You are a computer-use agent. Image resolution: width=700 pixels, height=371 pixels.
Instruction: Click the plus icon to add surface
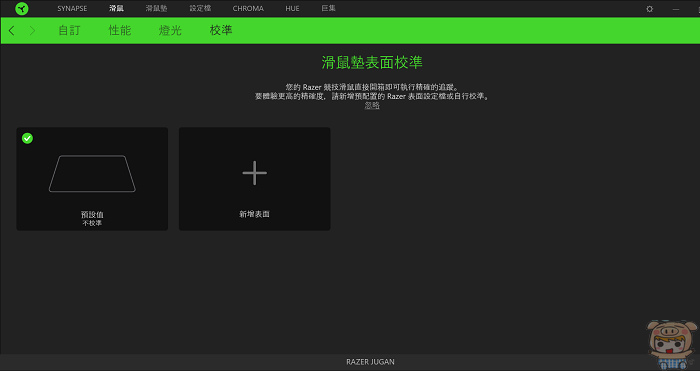[254, 173]
